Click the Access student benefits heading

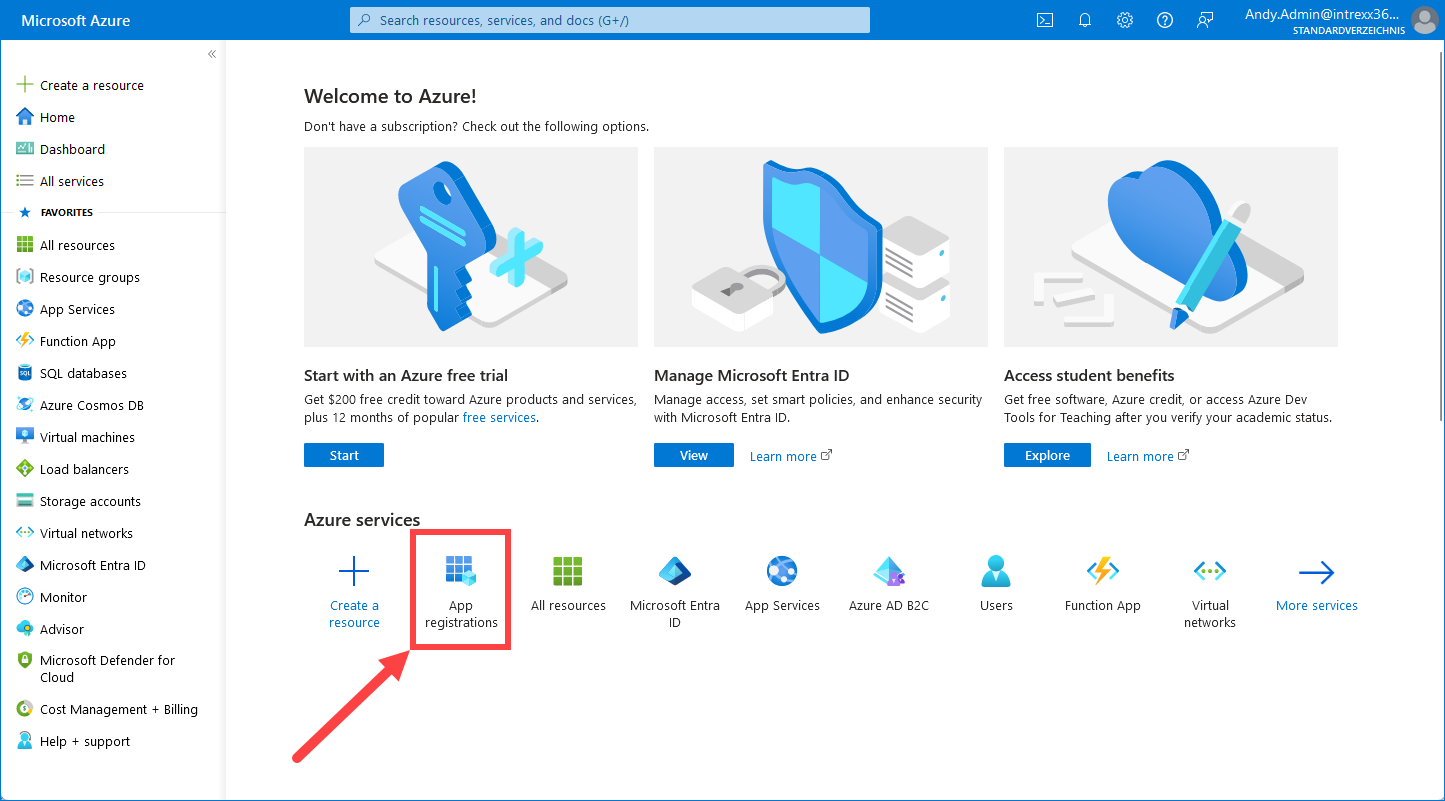1089,376
